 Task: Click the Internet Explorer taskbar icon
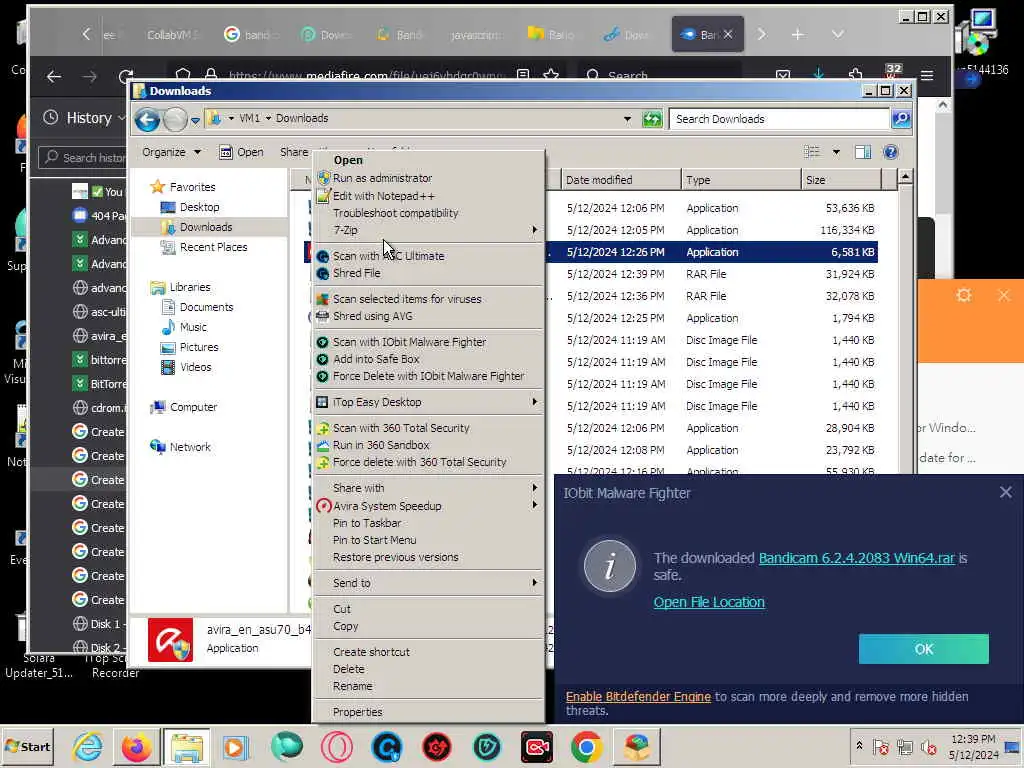click(x=88, y=747)
